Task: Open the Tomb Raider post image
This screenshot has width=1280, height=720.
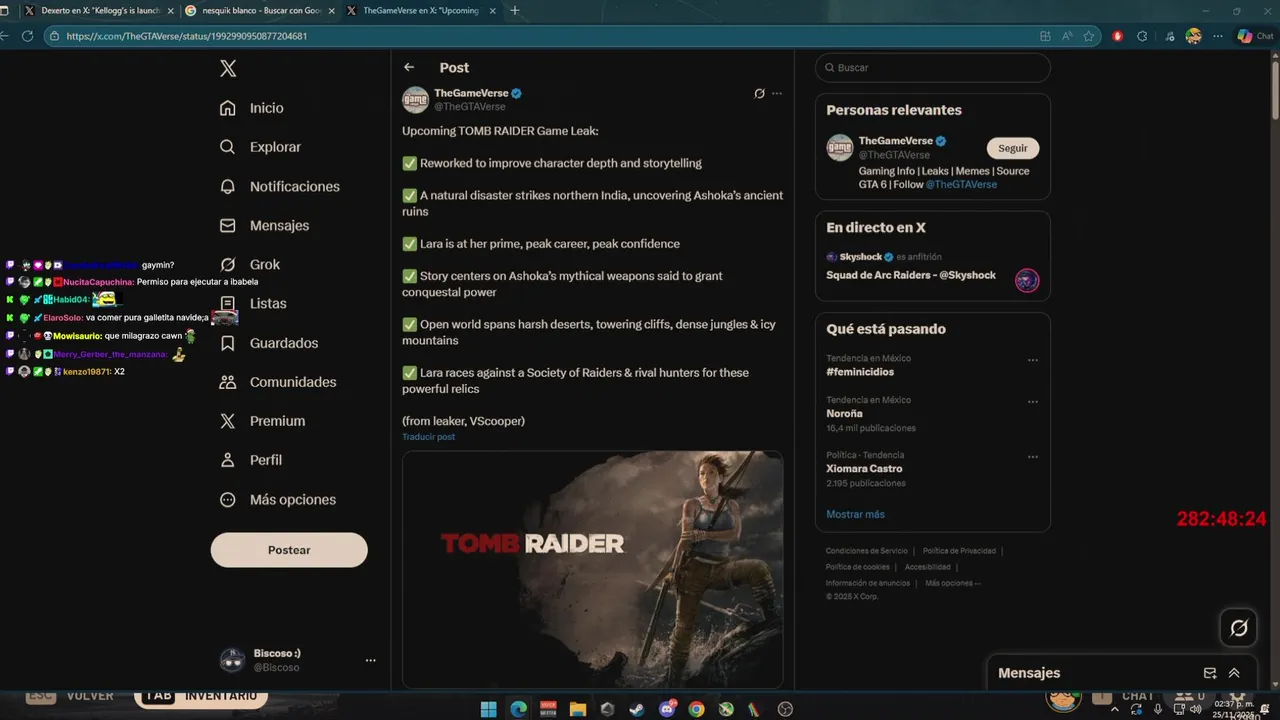Action: click(593, 569)
